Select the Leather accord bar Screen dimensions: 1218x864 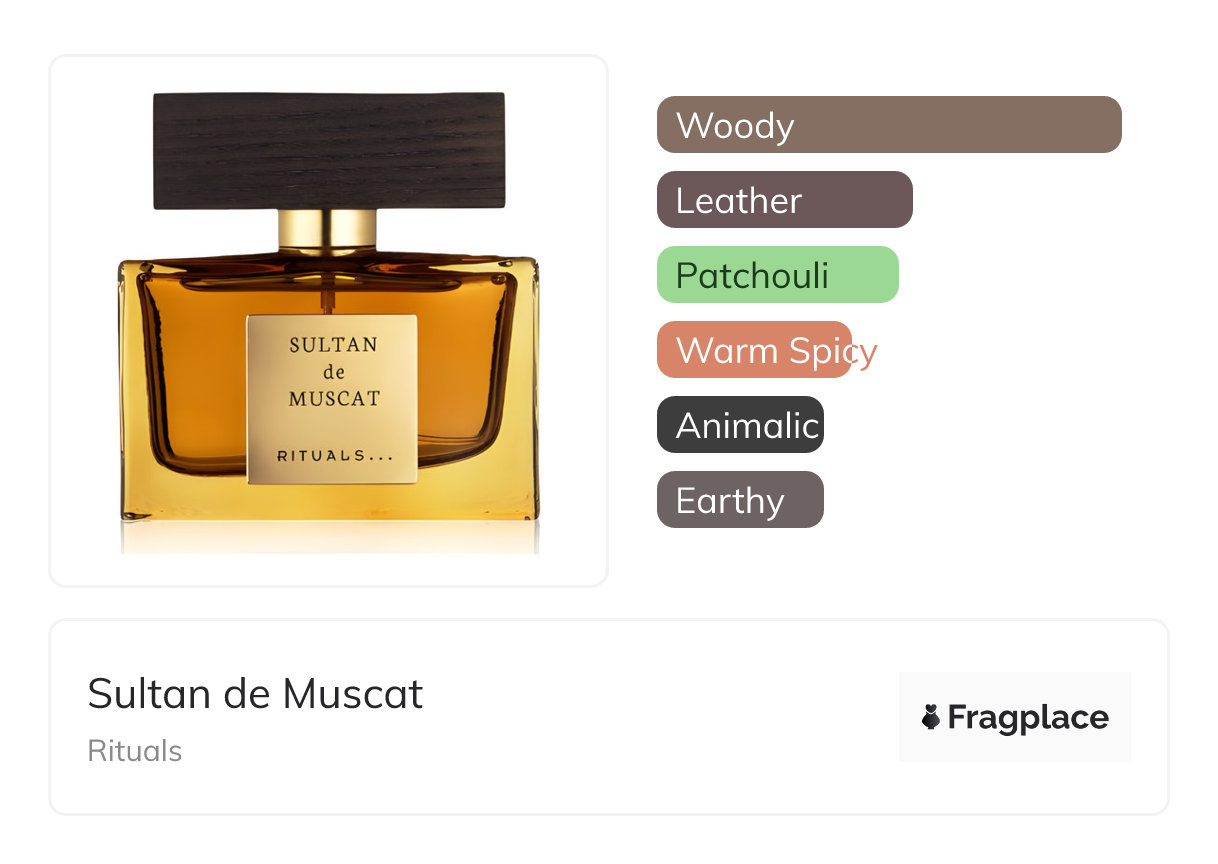tap(785, 200)
